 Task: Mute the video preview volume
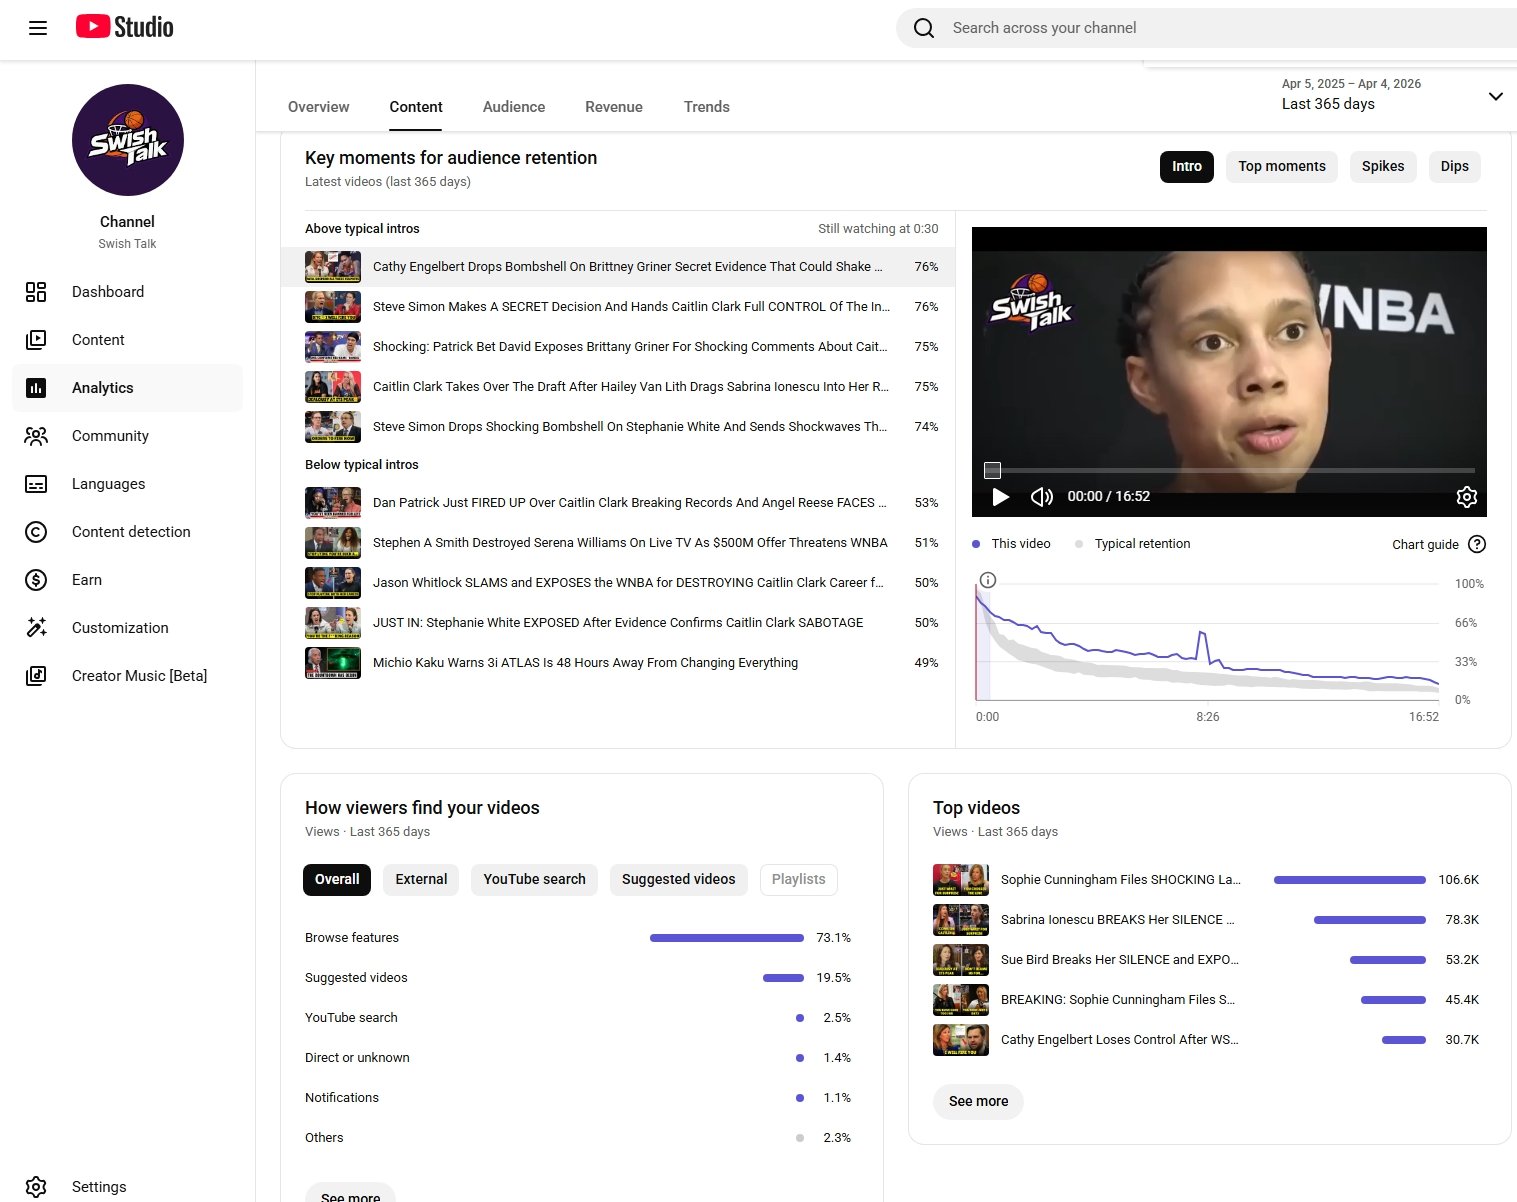(1041, 497)
